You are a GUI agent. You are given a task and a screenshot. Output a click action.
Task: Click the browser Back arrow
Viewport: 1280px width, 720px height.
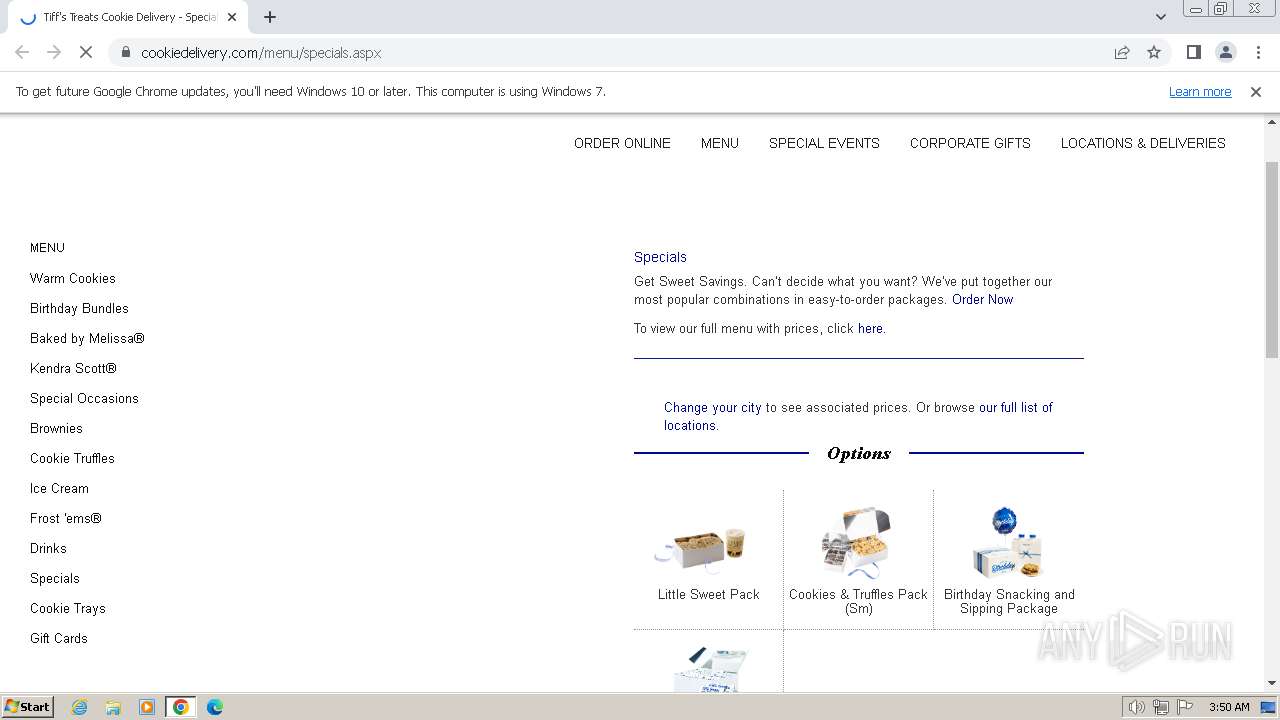coord(22,53)
